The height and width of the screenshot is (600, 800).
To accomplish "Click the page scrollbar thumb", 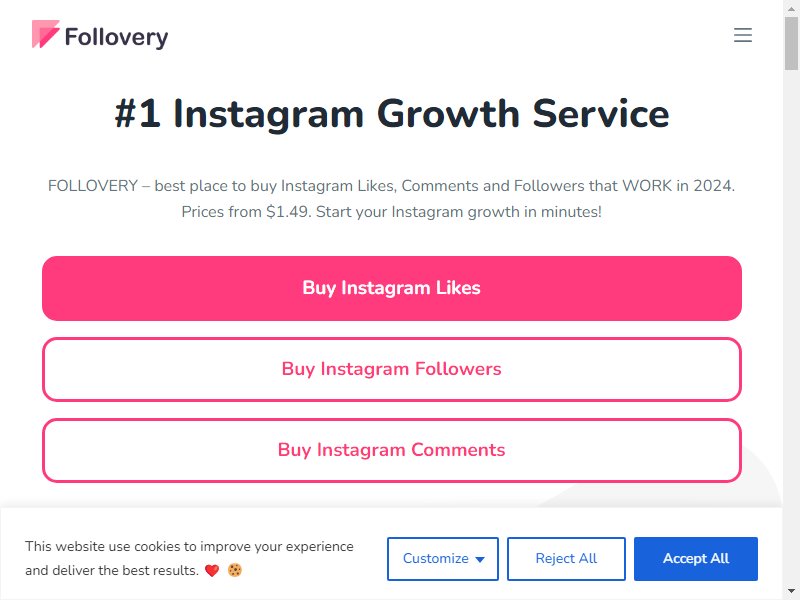I will (791, 43).
